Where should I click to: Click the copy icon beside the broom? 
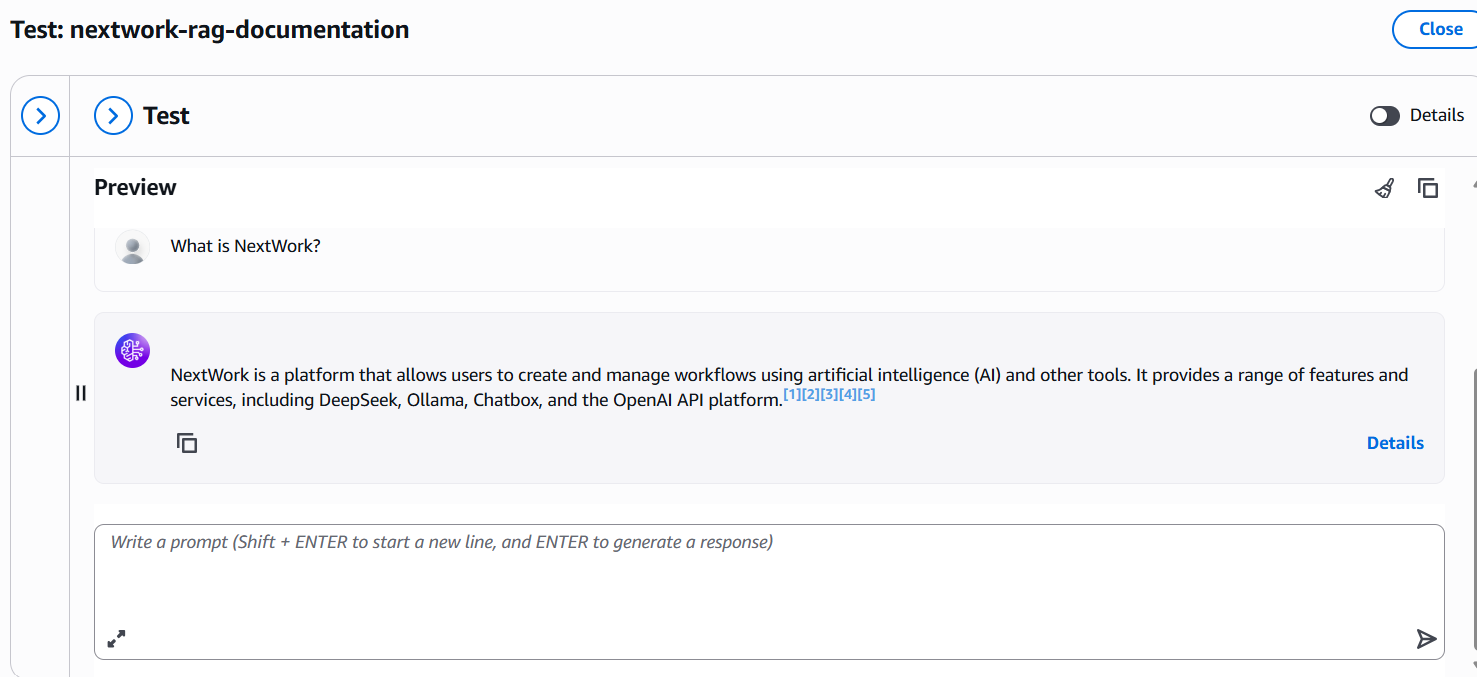click(1428, 188)
